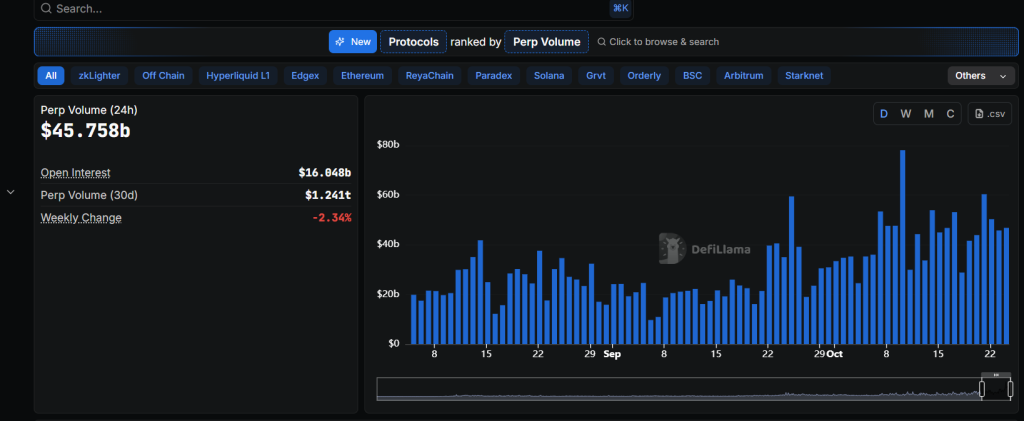The image size is (1024, 421).
Task: Open the Perp Volume metric selector
Action: [546, 41]
